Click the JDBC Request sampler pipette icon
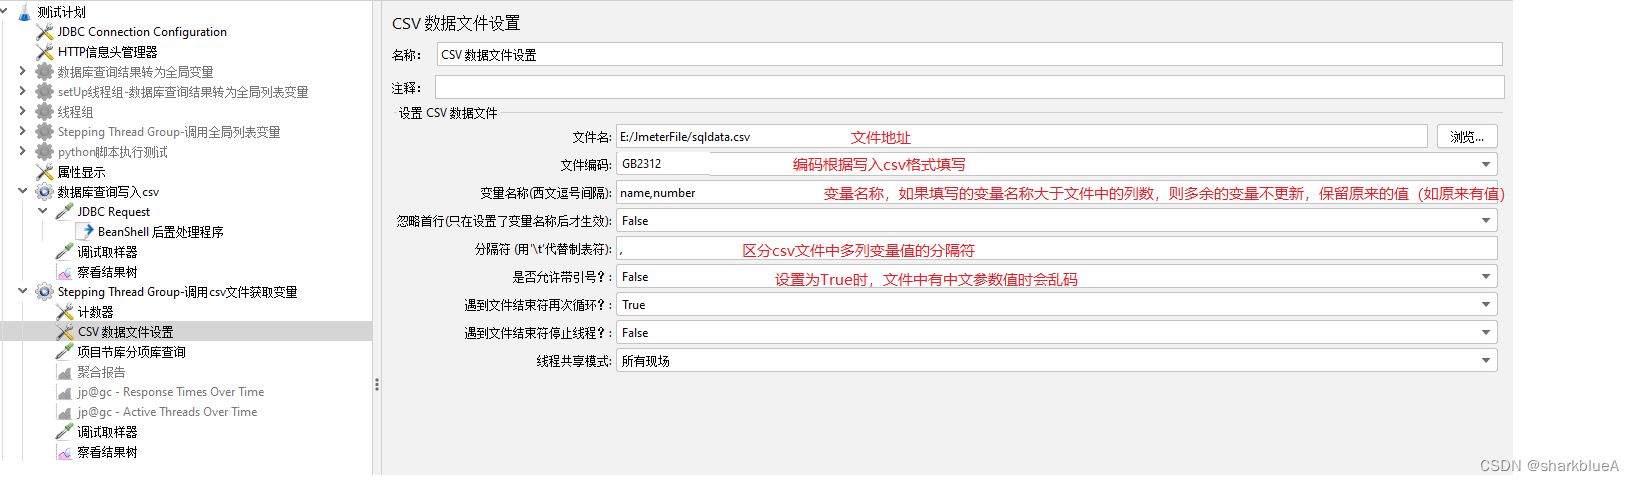 point(65,212)
